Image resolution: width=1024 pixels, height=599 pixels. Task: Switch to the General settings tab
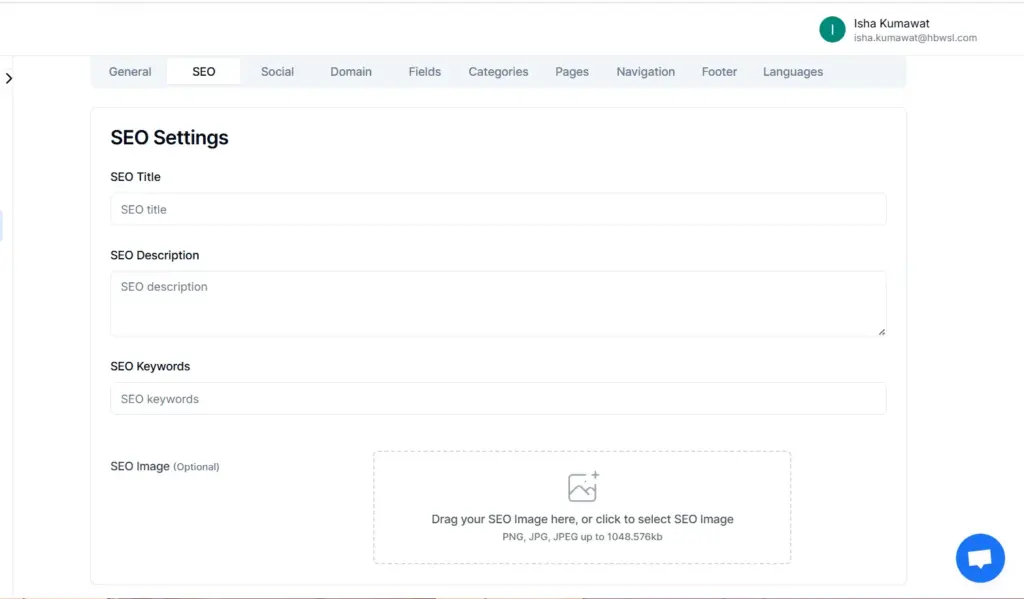[x=130, y=71]
